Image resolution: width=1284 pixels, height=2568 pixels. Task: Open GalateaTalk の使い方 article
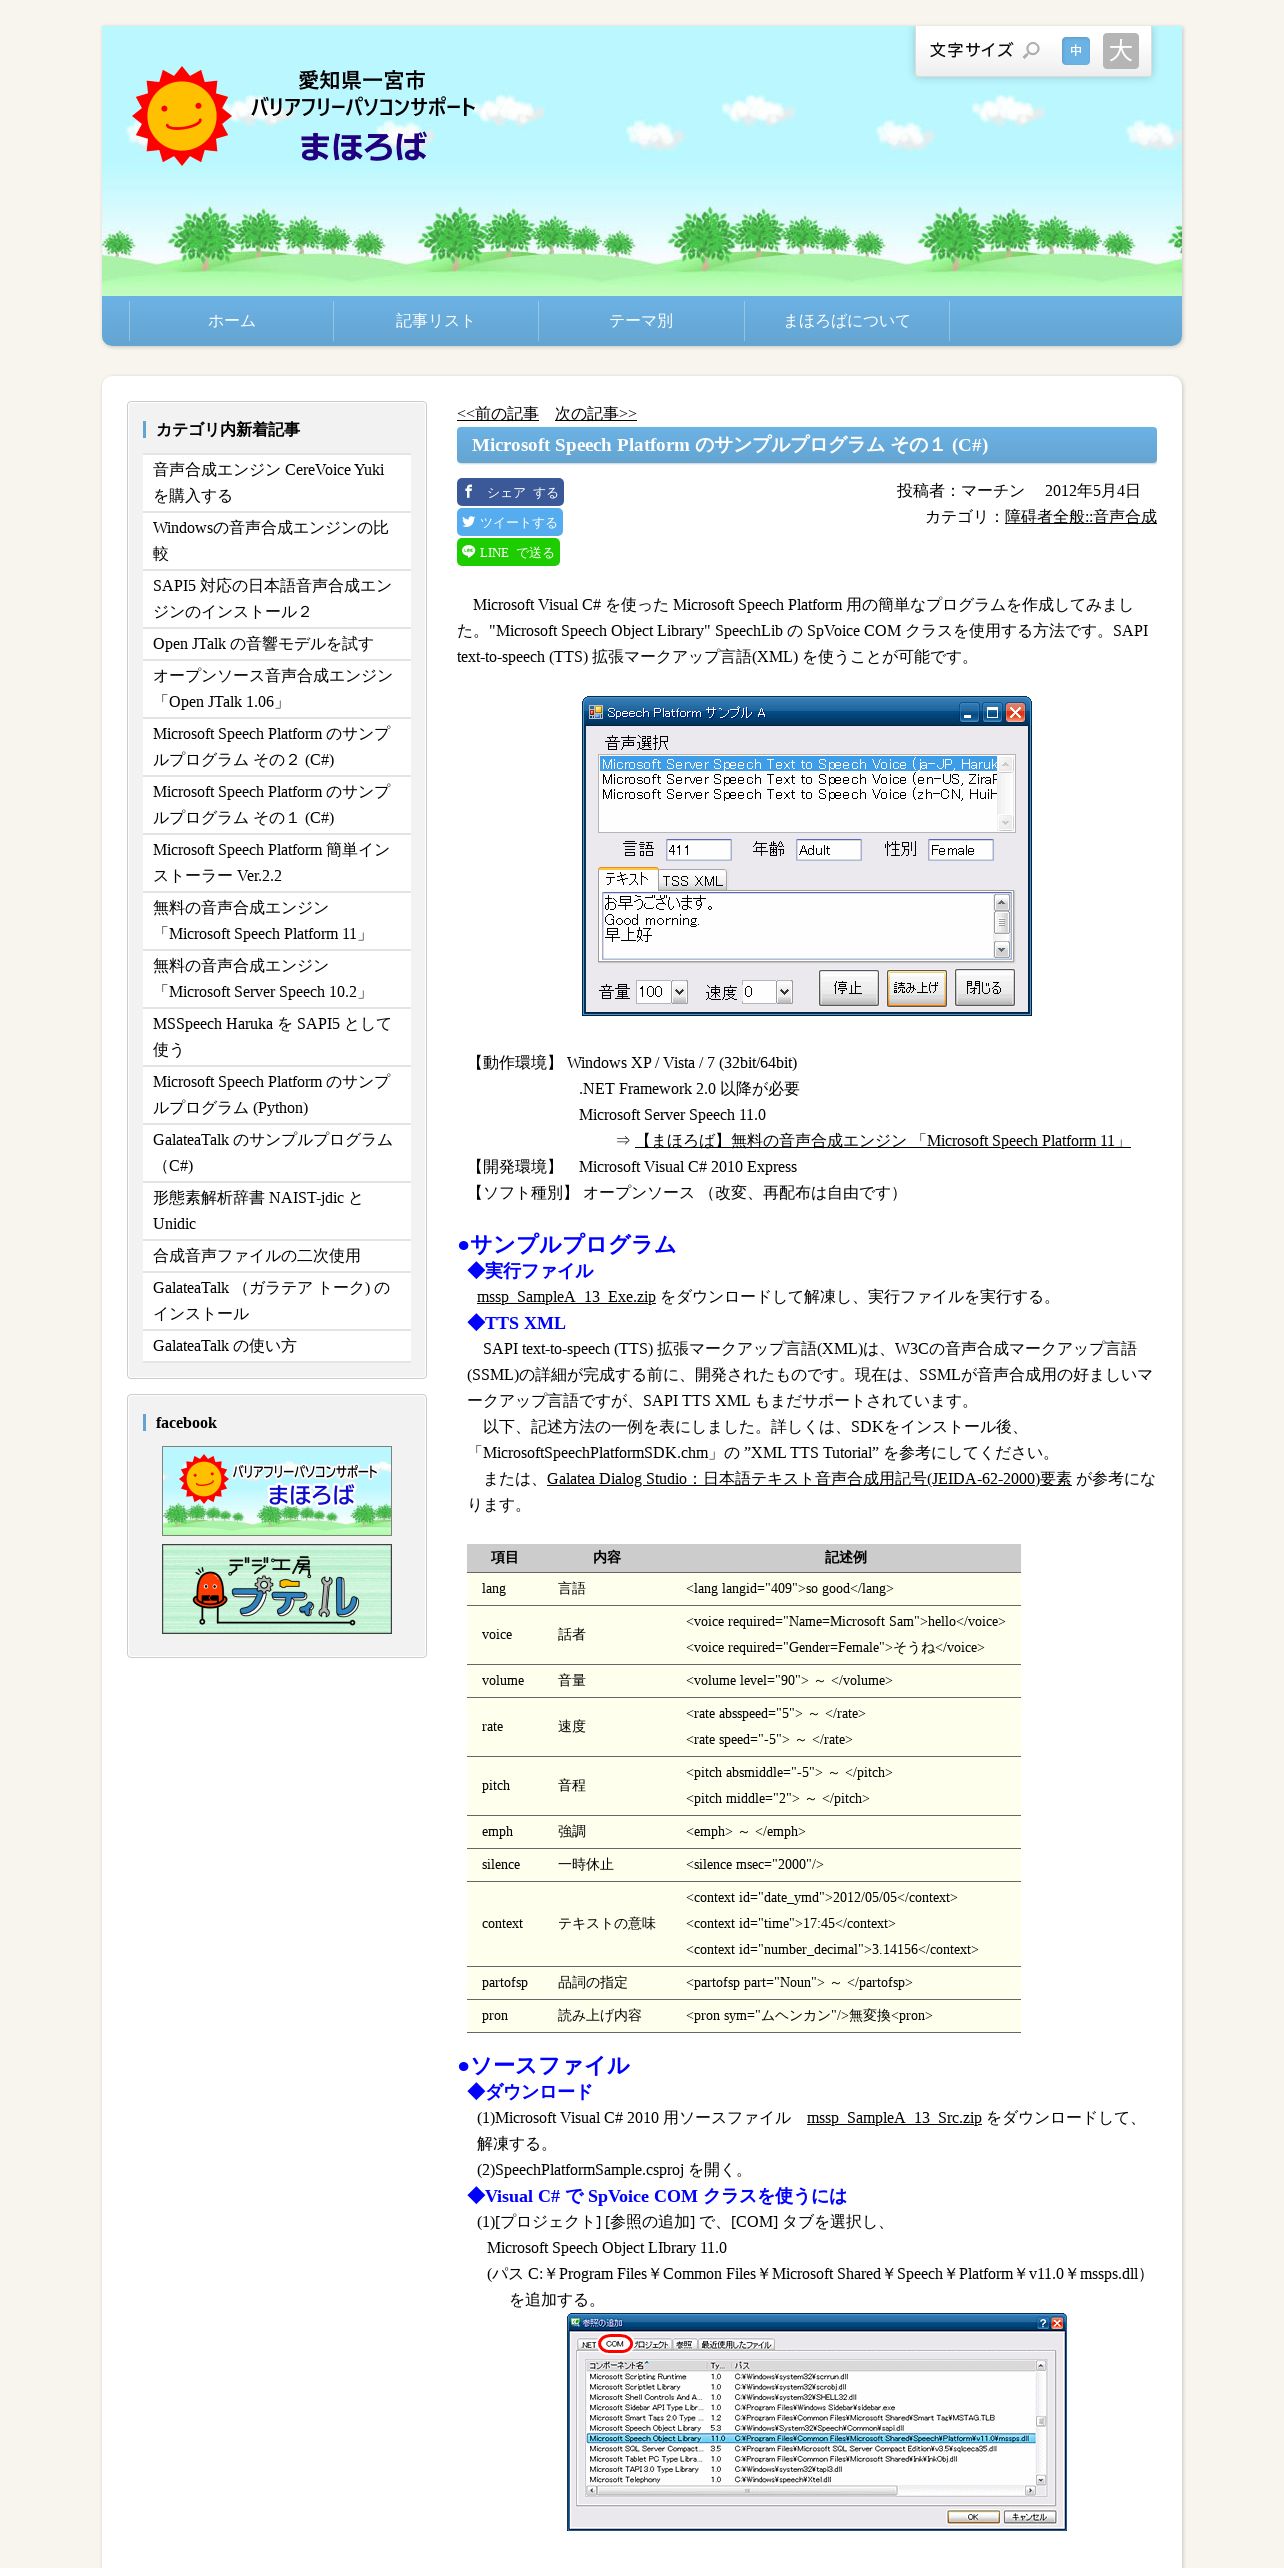(277, 1346)
